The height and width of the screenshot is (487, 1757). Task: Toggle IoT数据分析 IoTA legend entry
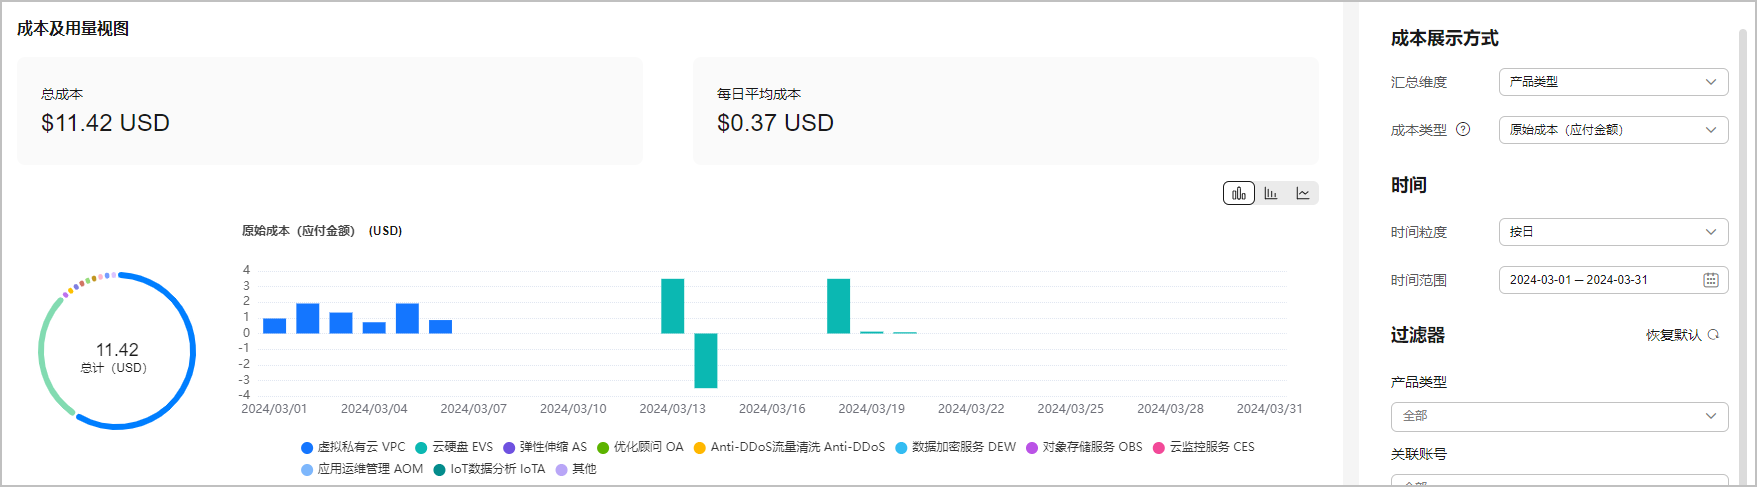pos(489,469)
